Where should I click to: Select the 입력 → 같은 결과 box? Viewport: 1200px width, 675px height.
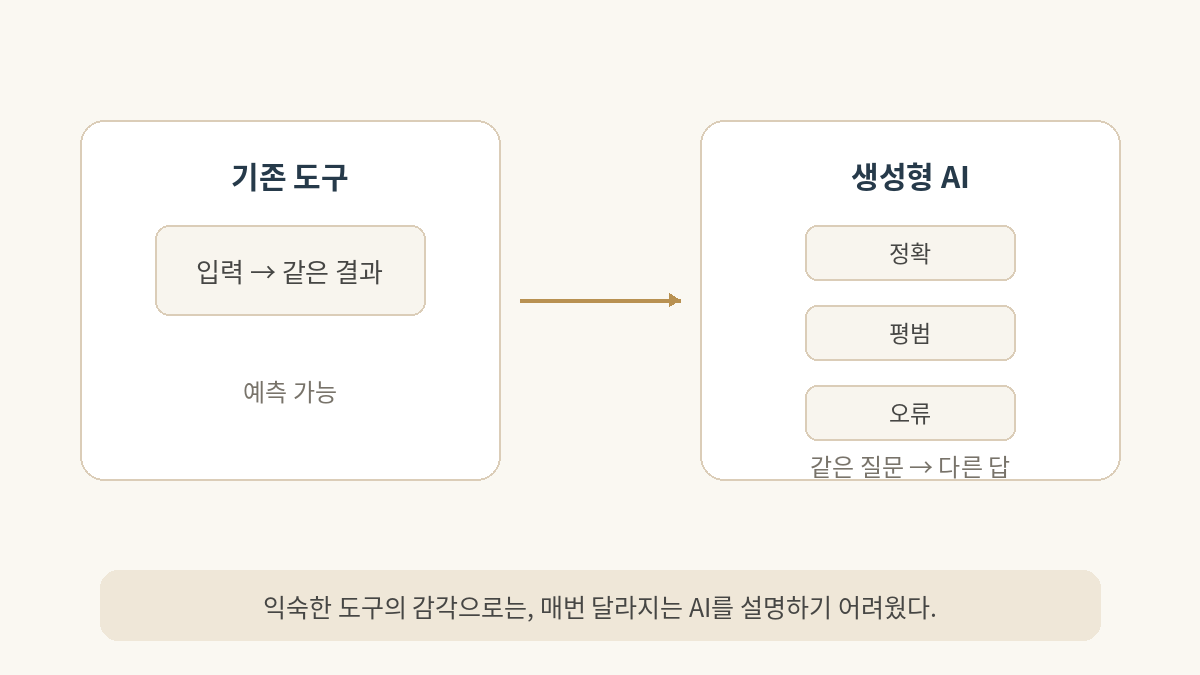coord(290,270)
